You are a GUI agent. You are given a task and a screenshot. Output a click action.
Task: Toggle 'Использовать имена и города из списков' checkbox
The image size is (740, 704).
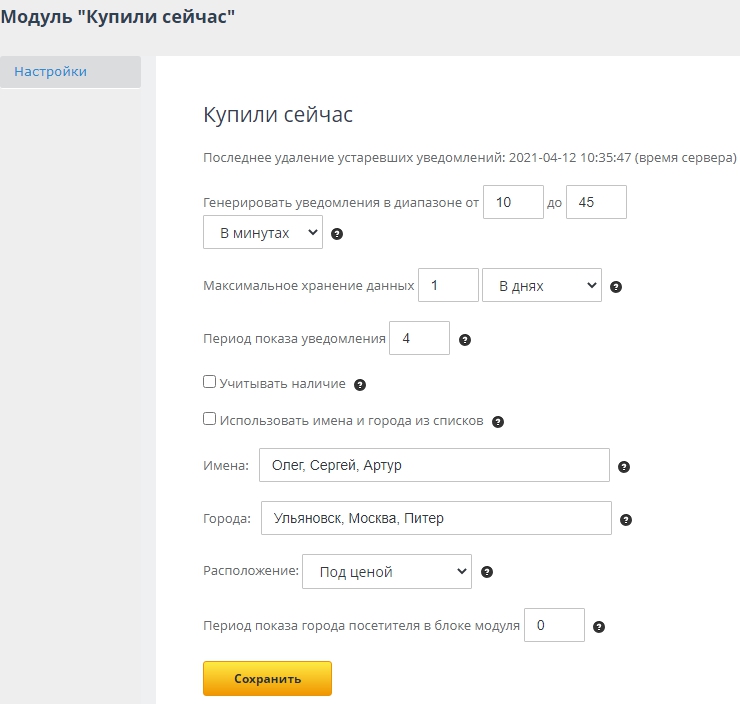(x=210, y=420)
